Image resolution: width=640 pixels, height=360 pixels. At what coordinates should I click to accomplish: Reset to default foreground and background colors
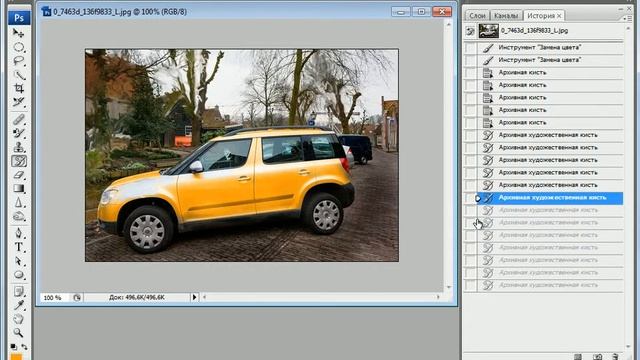[x=13, y=347]
